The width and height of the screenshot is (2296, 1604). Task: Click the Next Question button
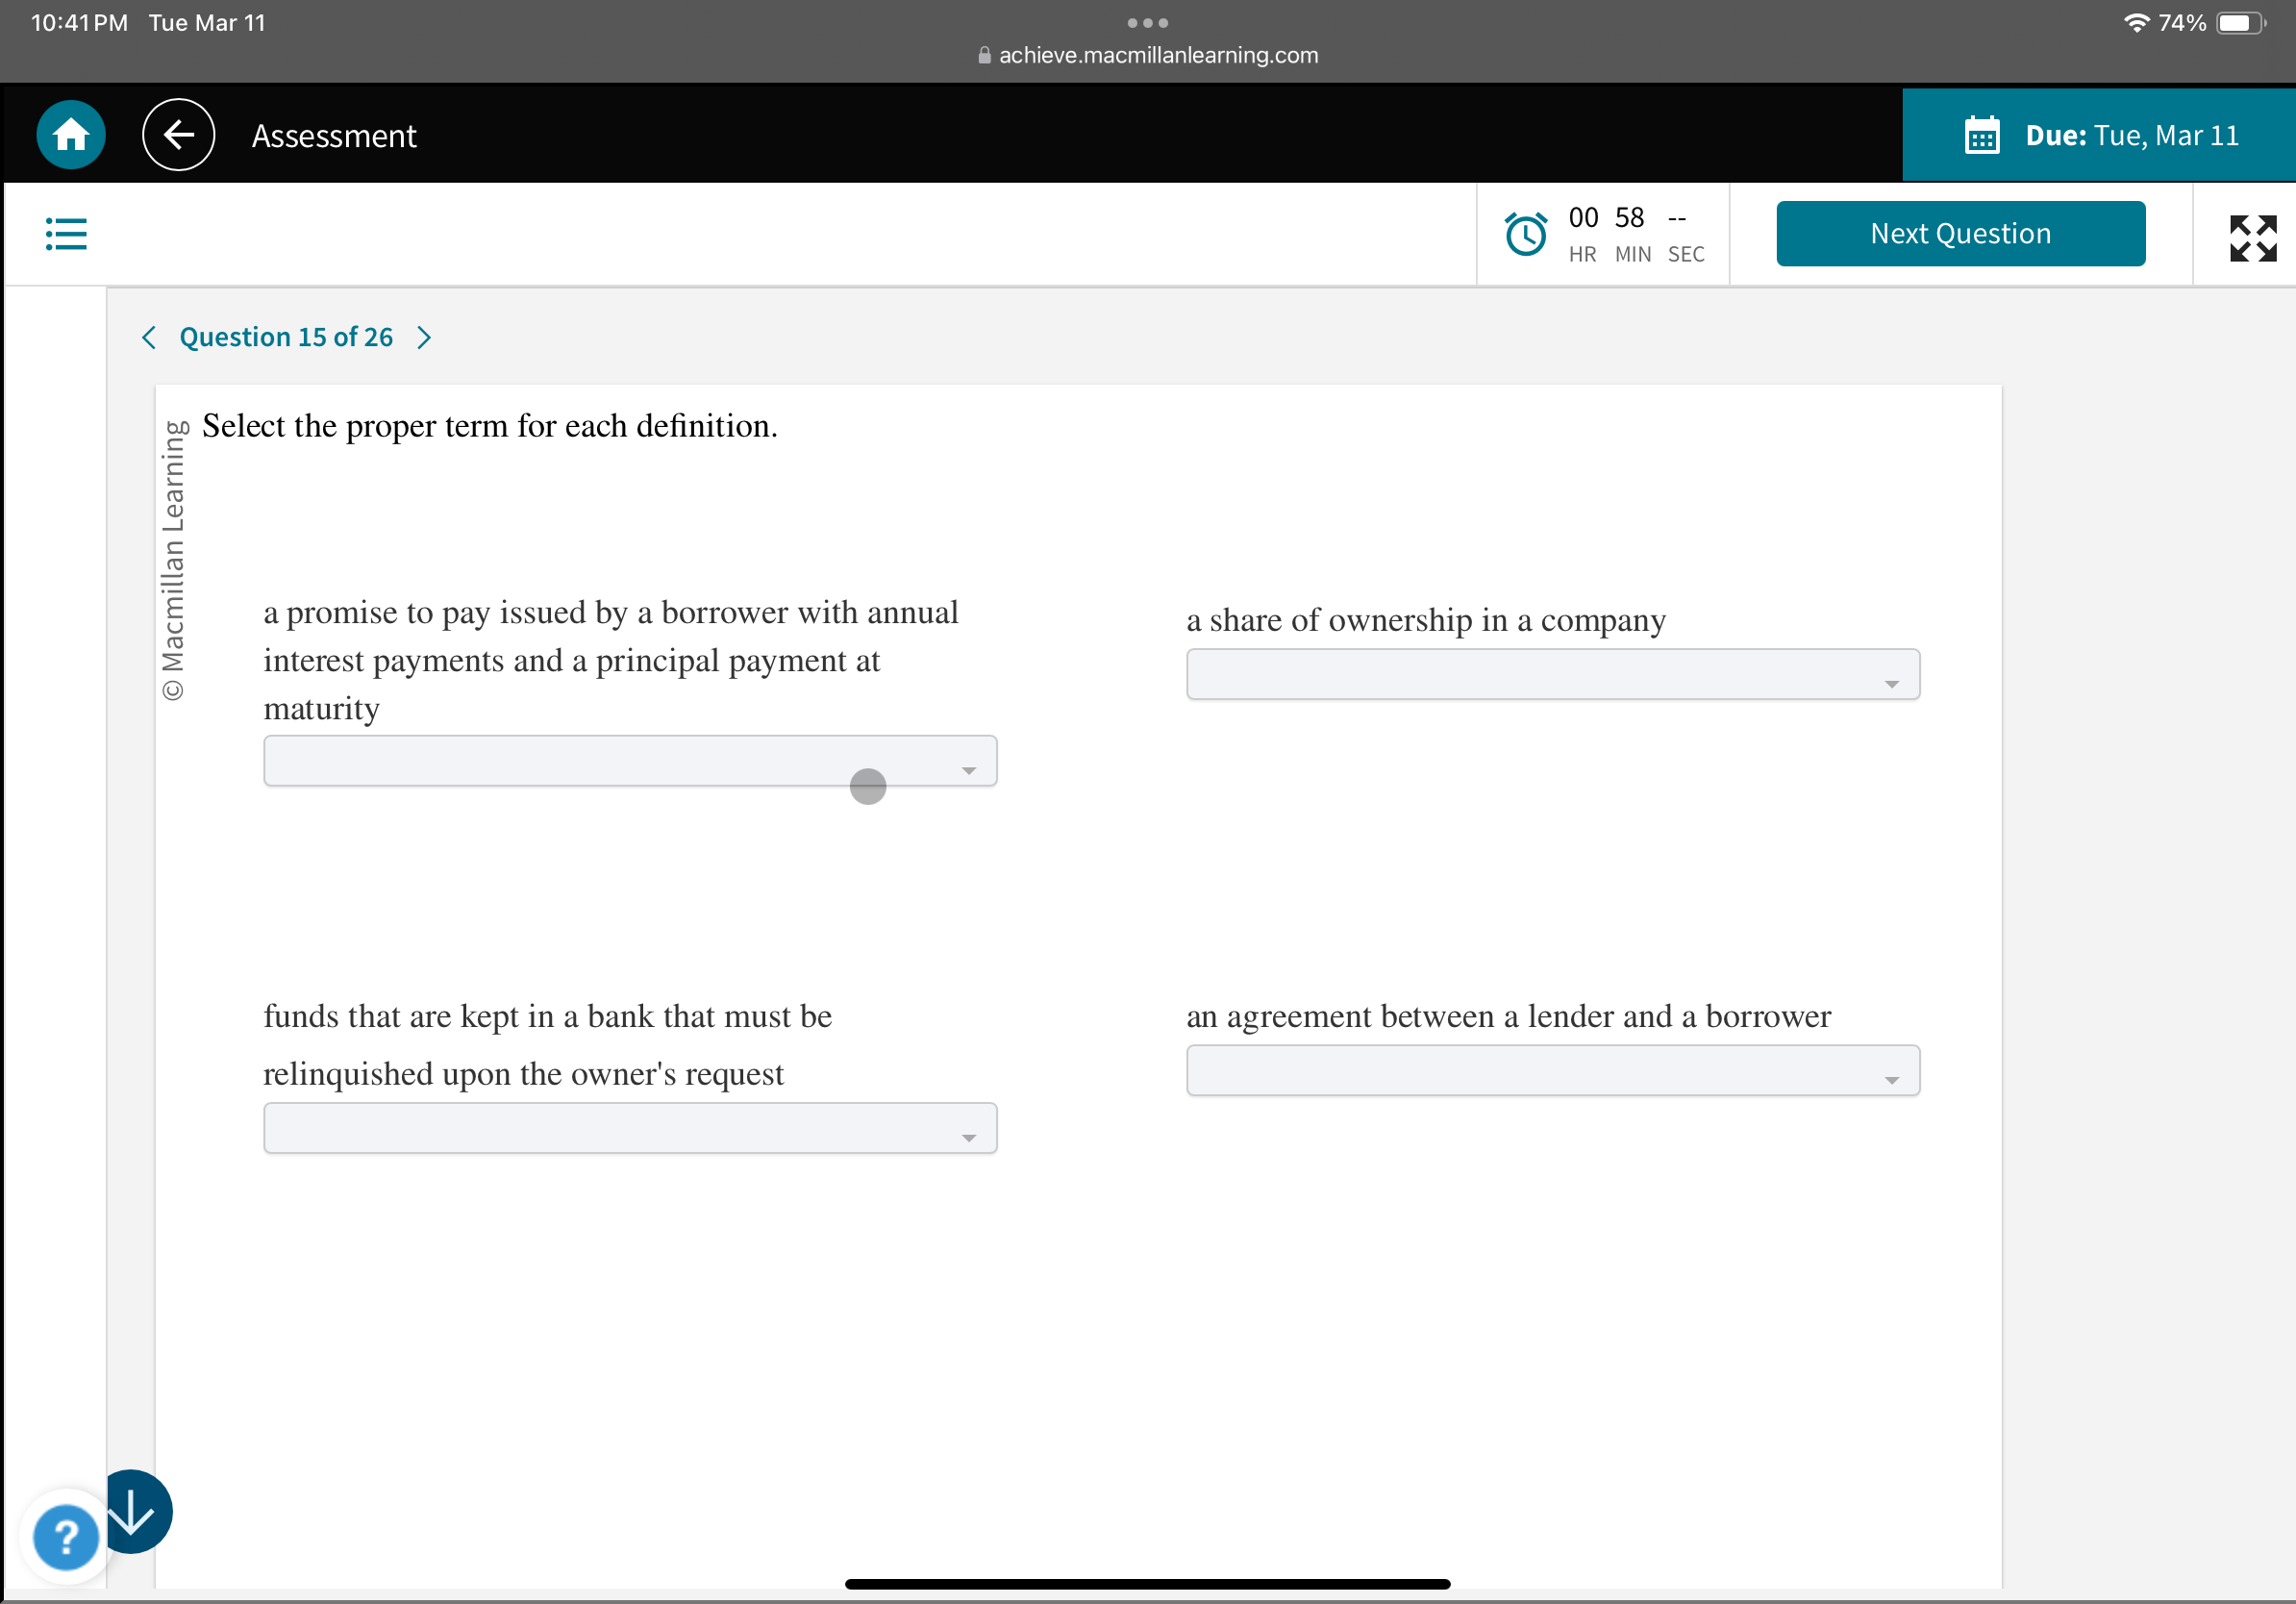coord(1960,233)
